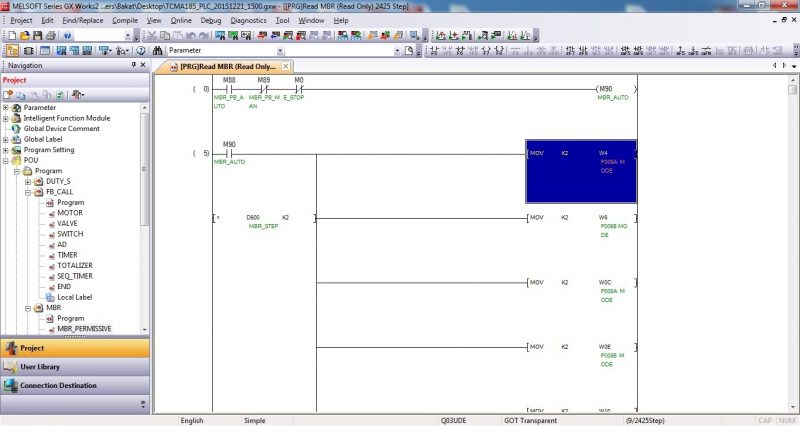This screenshot has height=426, width=800.
Task: Click the Save project icon
Action: click(x=38, y=35)
